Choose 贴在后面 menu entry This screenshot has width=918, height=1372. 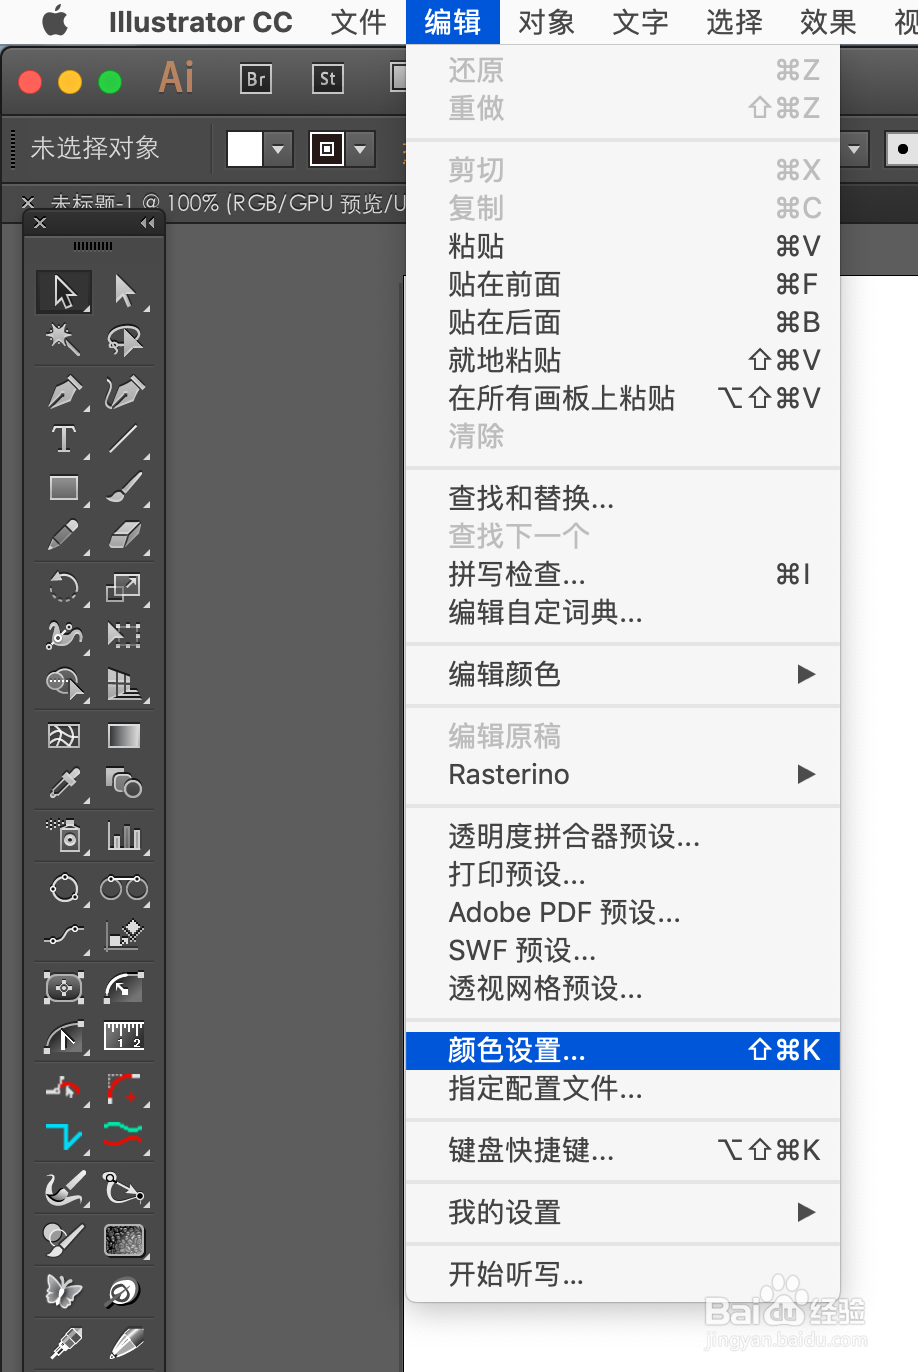[623, 322]
